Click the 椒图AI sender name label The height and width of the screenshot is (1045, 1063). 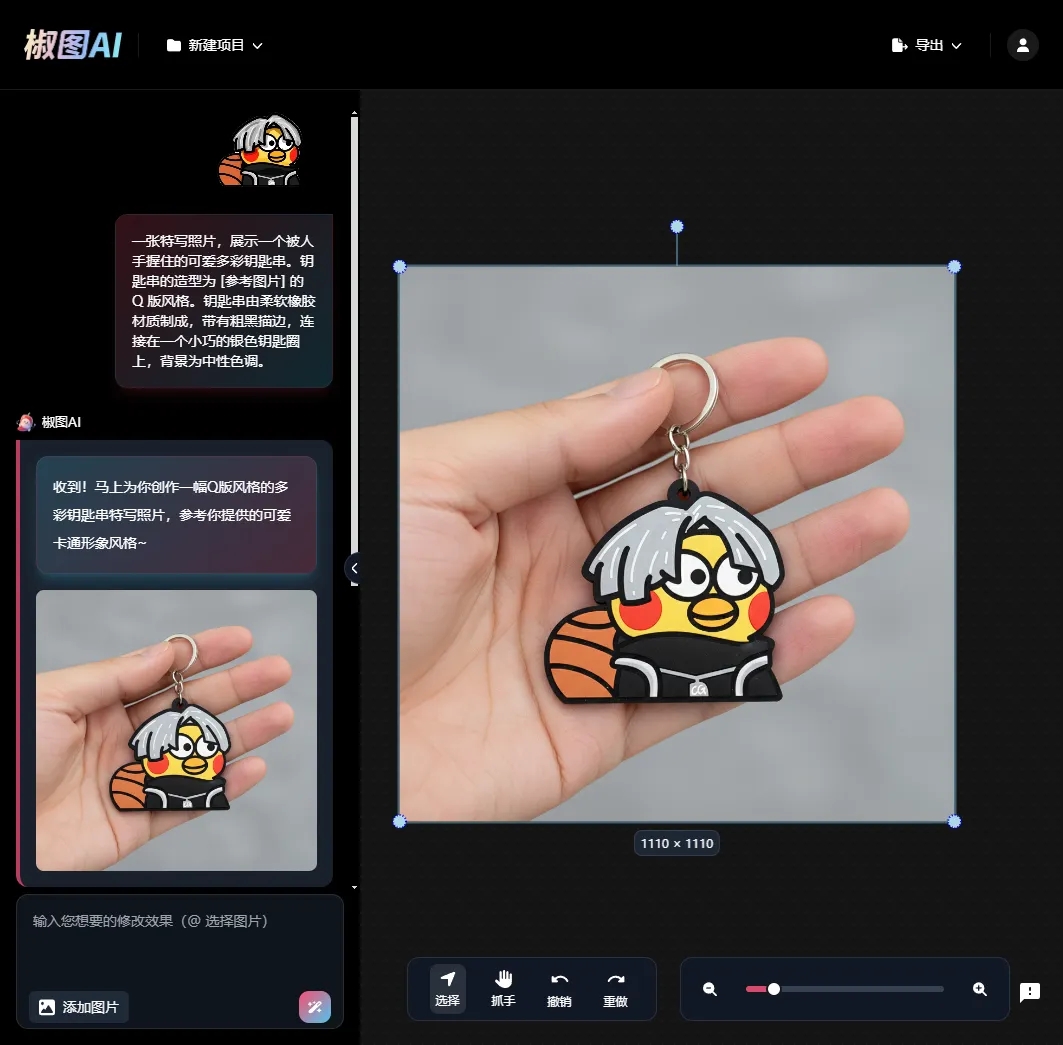[61, 422]
